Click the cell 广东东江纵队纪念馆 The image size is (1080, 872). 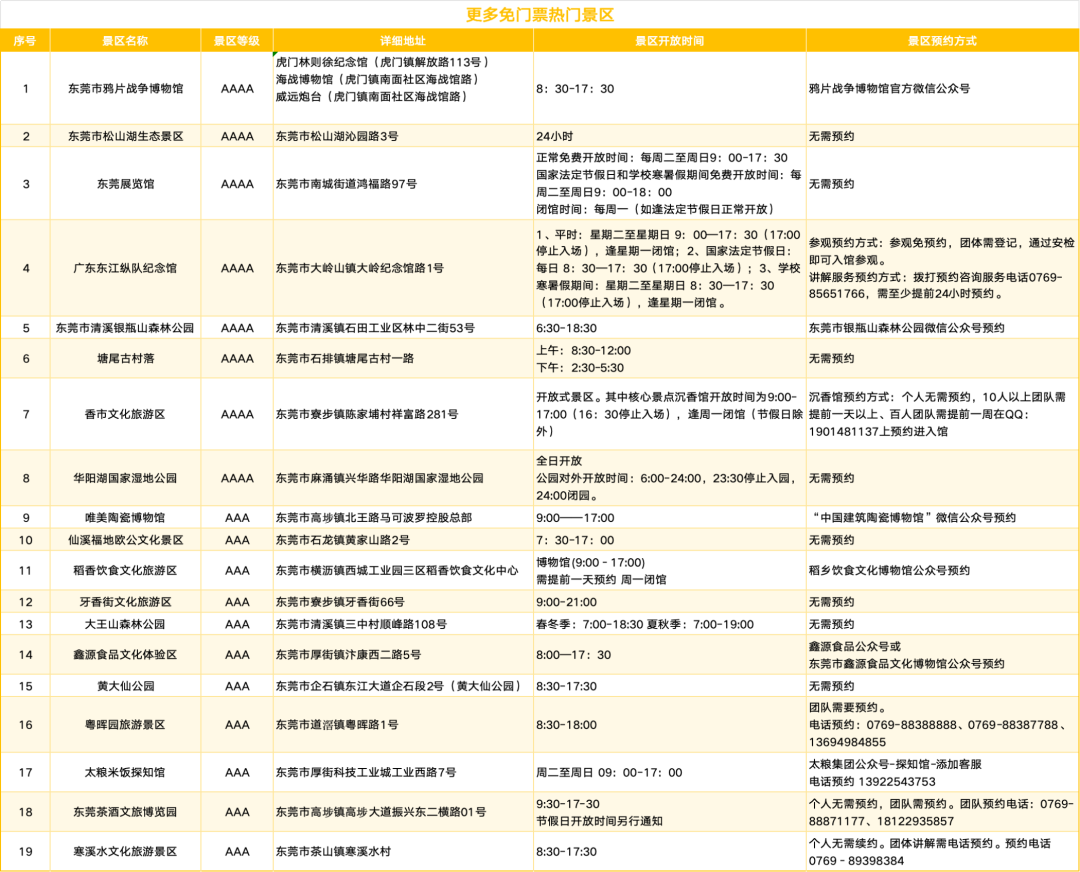click(x=125, y=268)
